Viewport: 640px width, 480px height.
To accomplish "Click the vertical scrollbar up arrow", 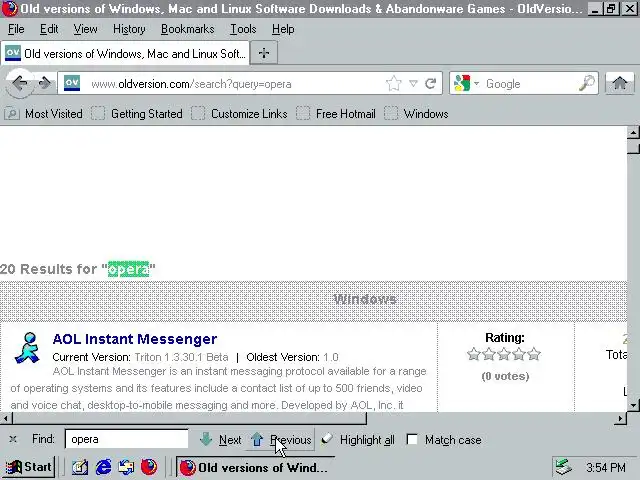I will (633, 133).
